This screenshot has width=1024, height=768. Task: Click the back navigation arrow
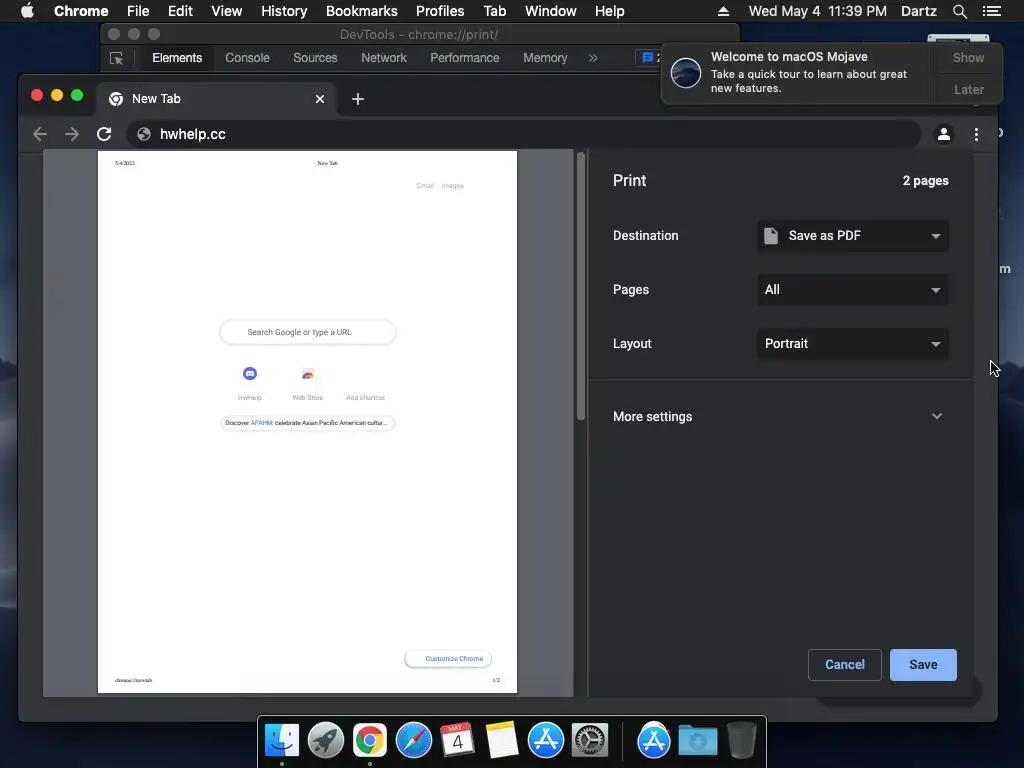click(40, 134)
